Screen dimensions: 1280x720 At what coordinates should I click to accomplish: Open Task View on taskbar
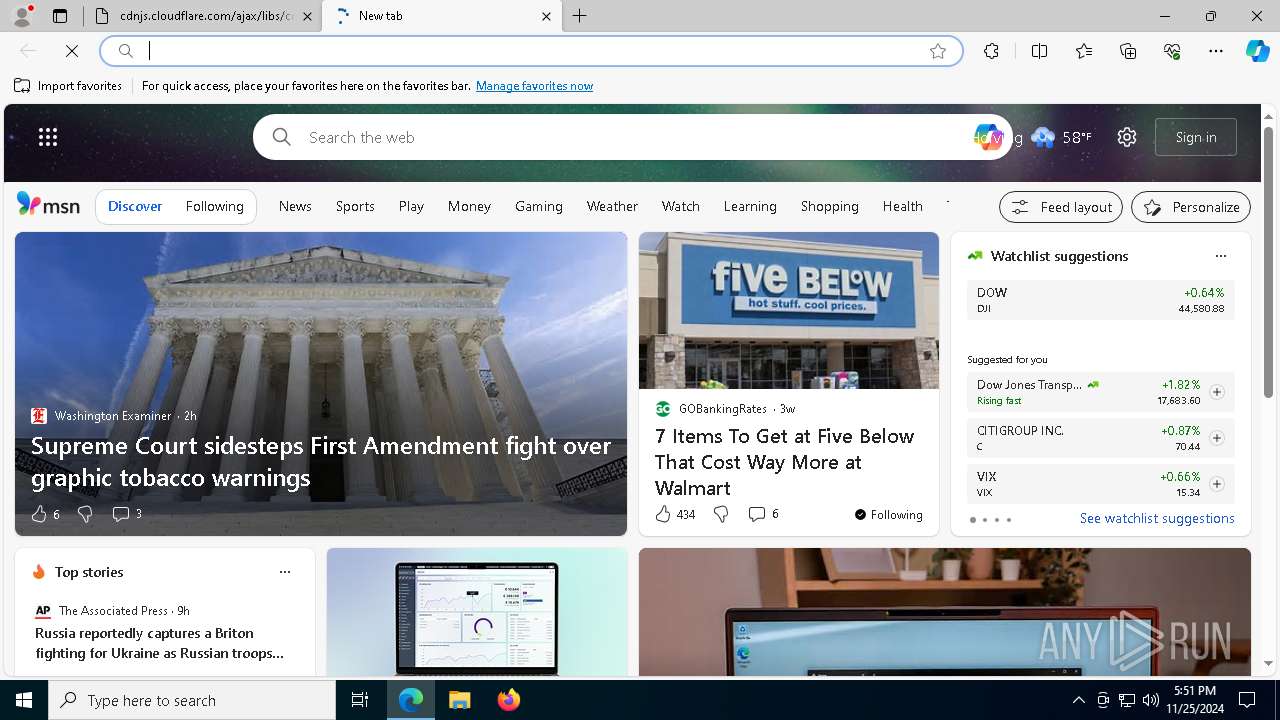(360, 700)
